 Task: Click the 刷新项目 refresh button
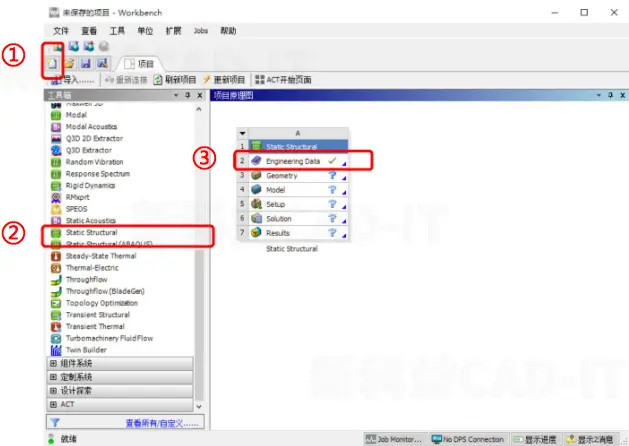click(x=175, y=80)
